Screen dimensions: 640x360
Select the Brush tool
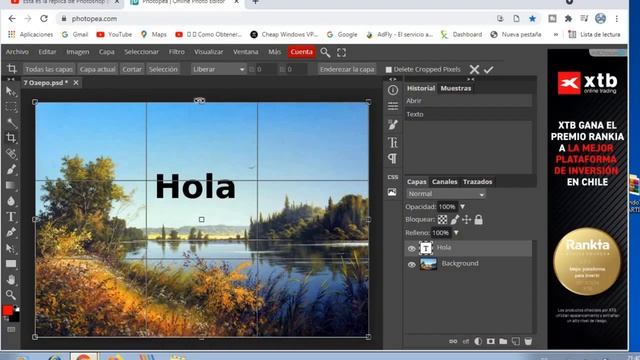point(11,169)
